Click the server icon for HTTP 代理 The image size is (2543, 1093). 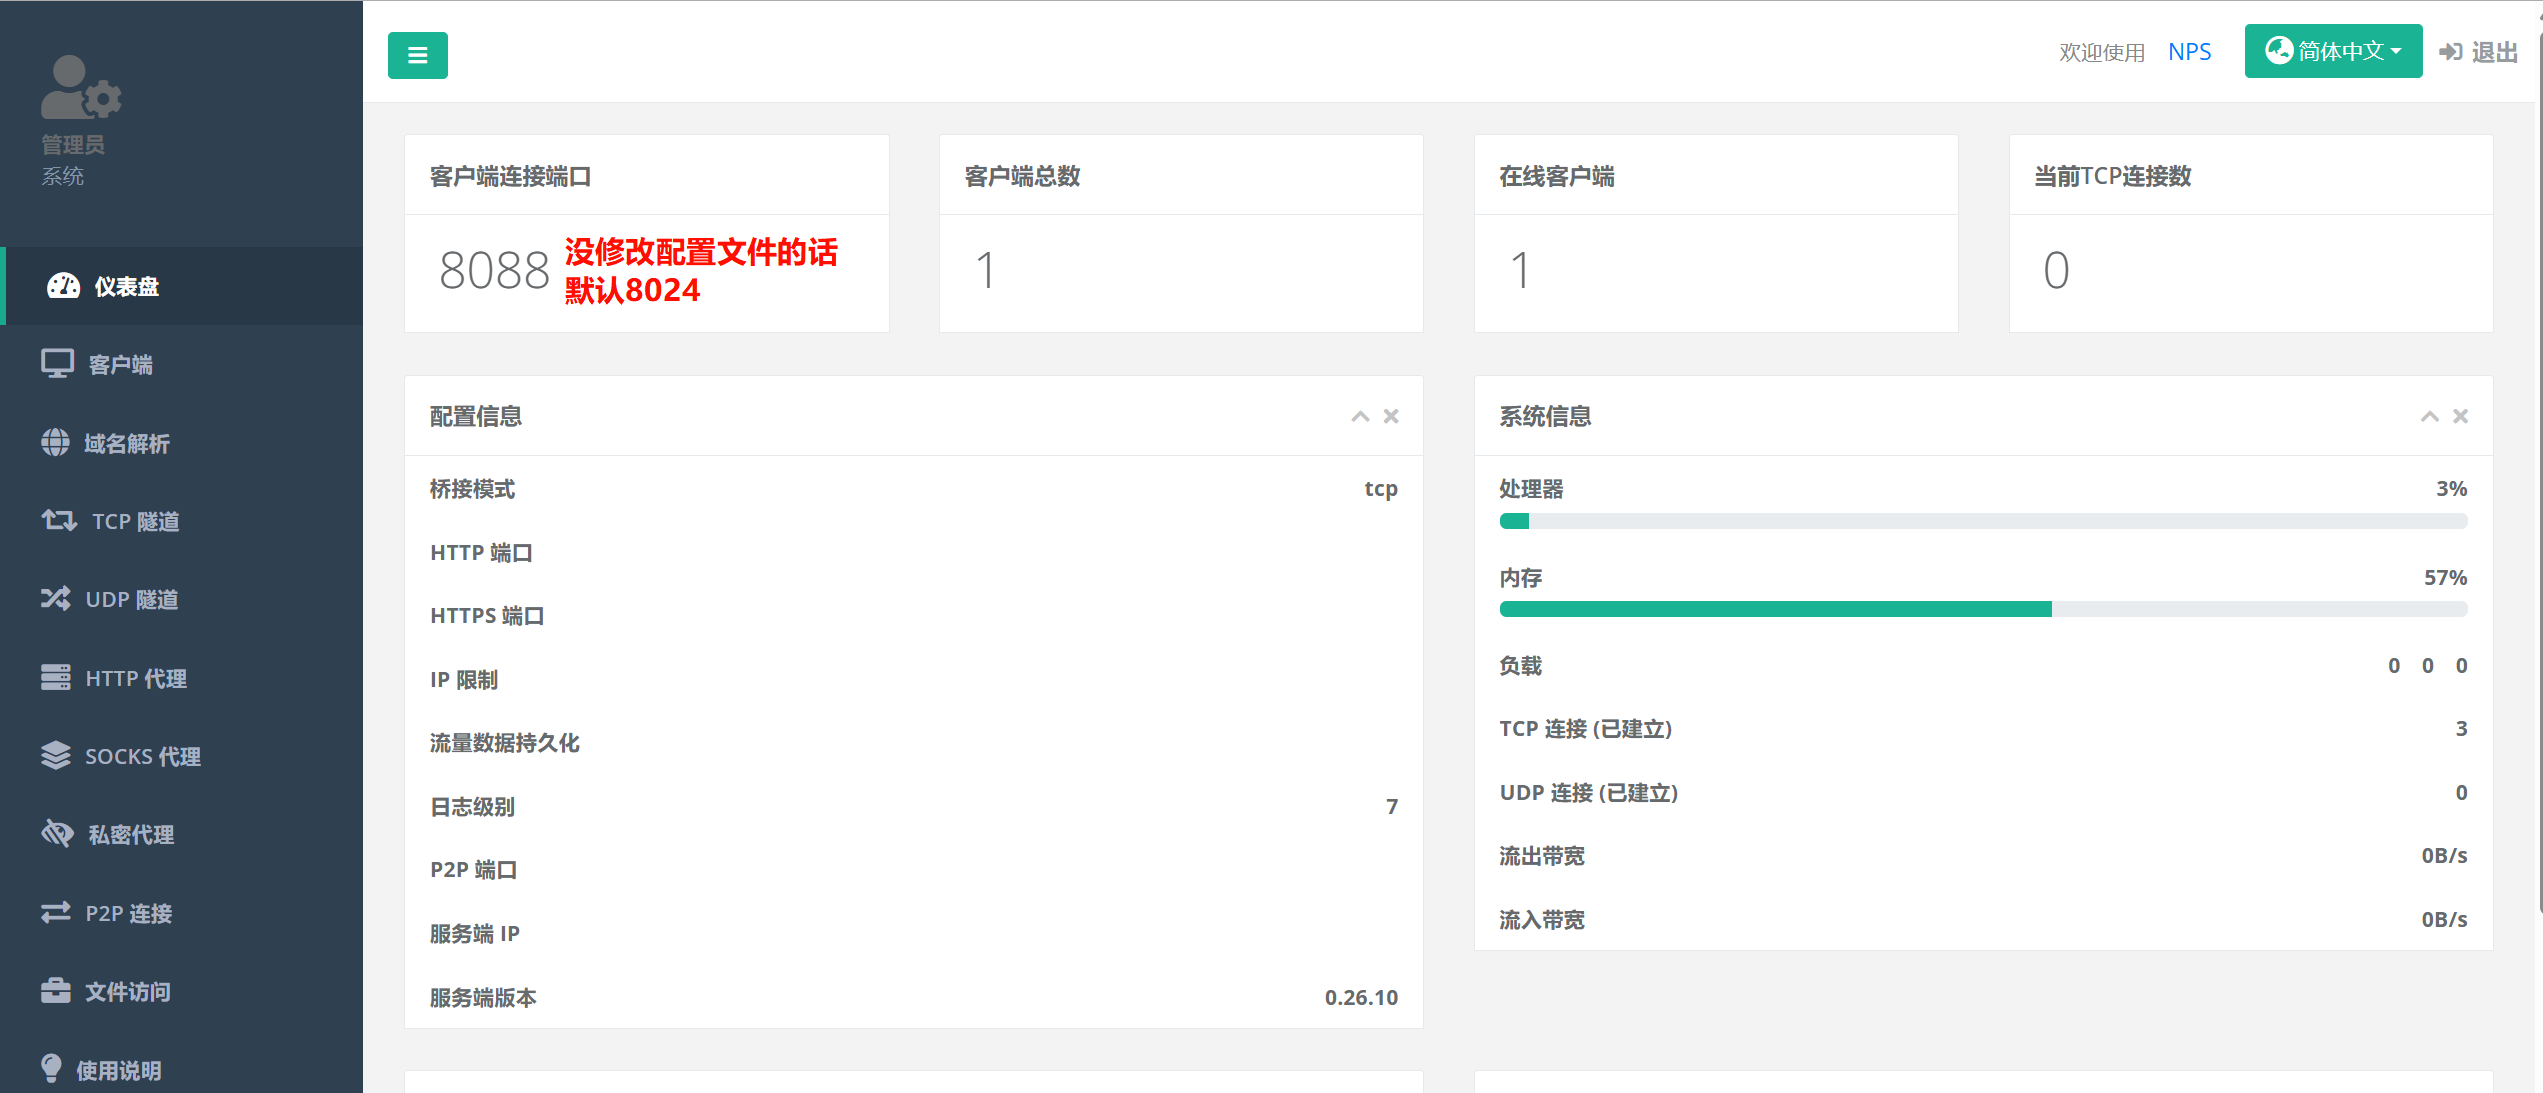[x=56, y=677]
